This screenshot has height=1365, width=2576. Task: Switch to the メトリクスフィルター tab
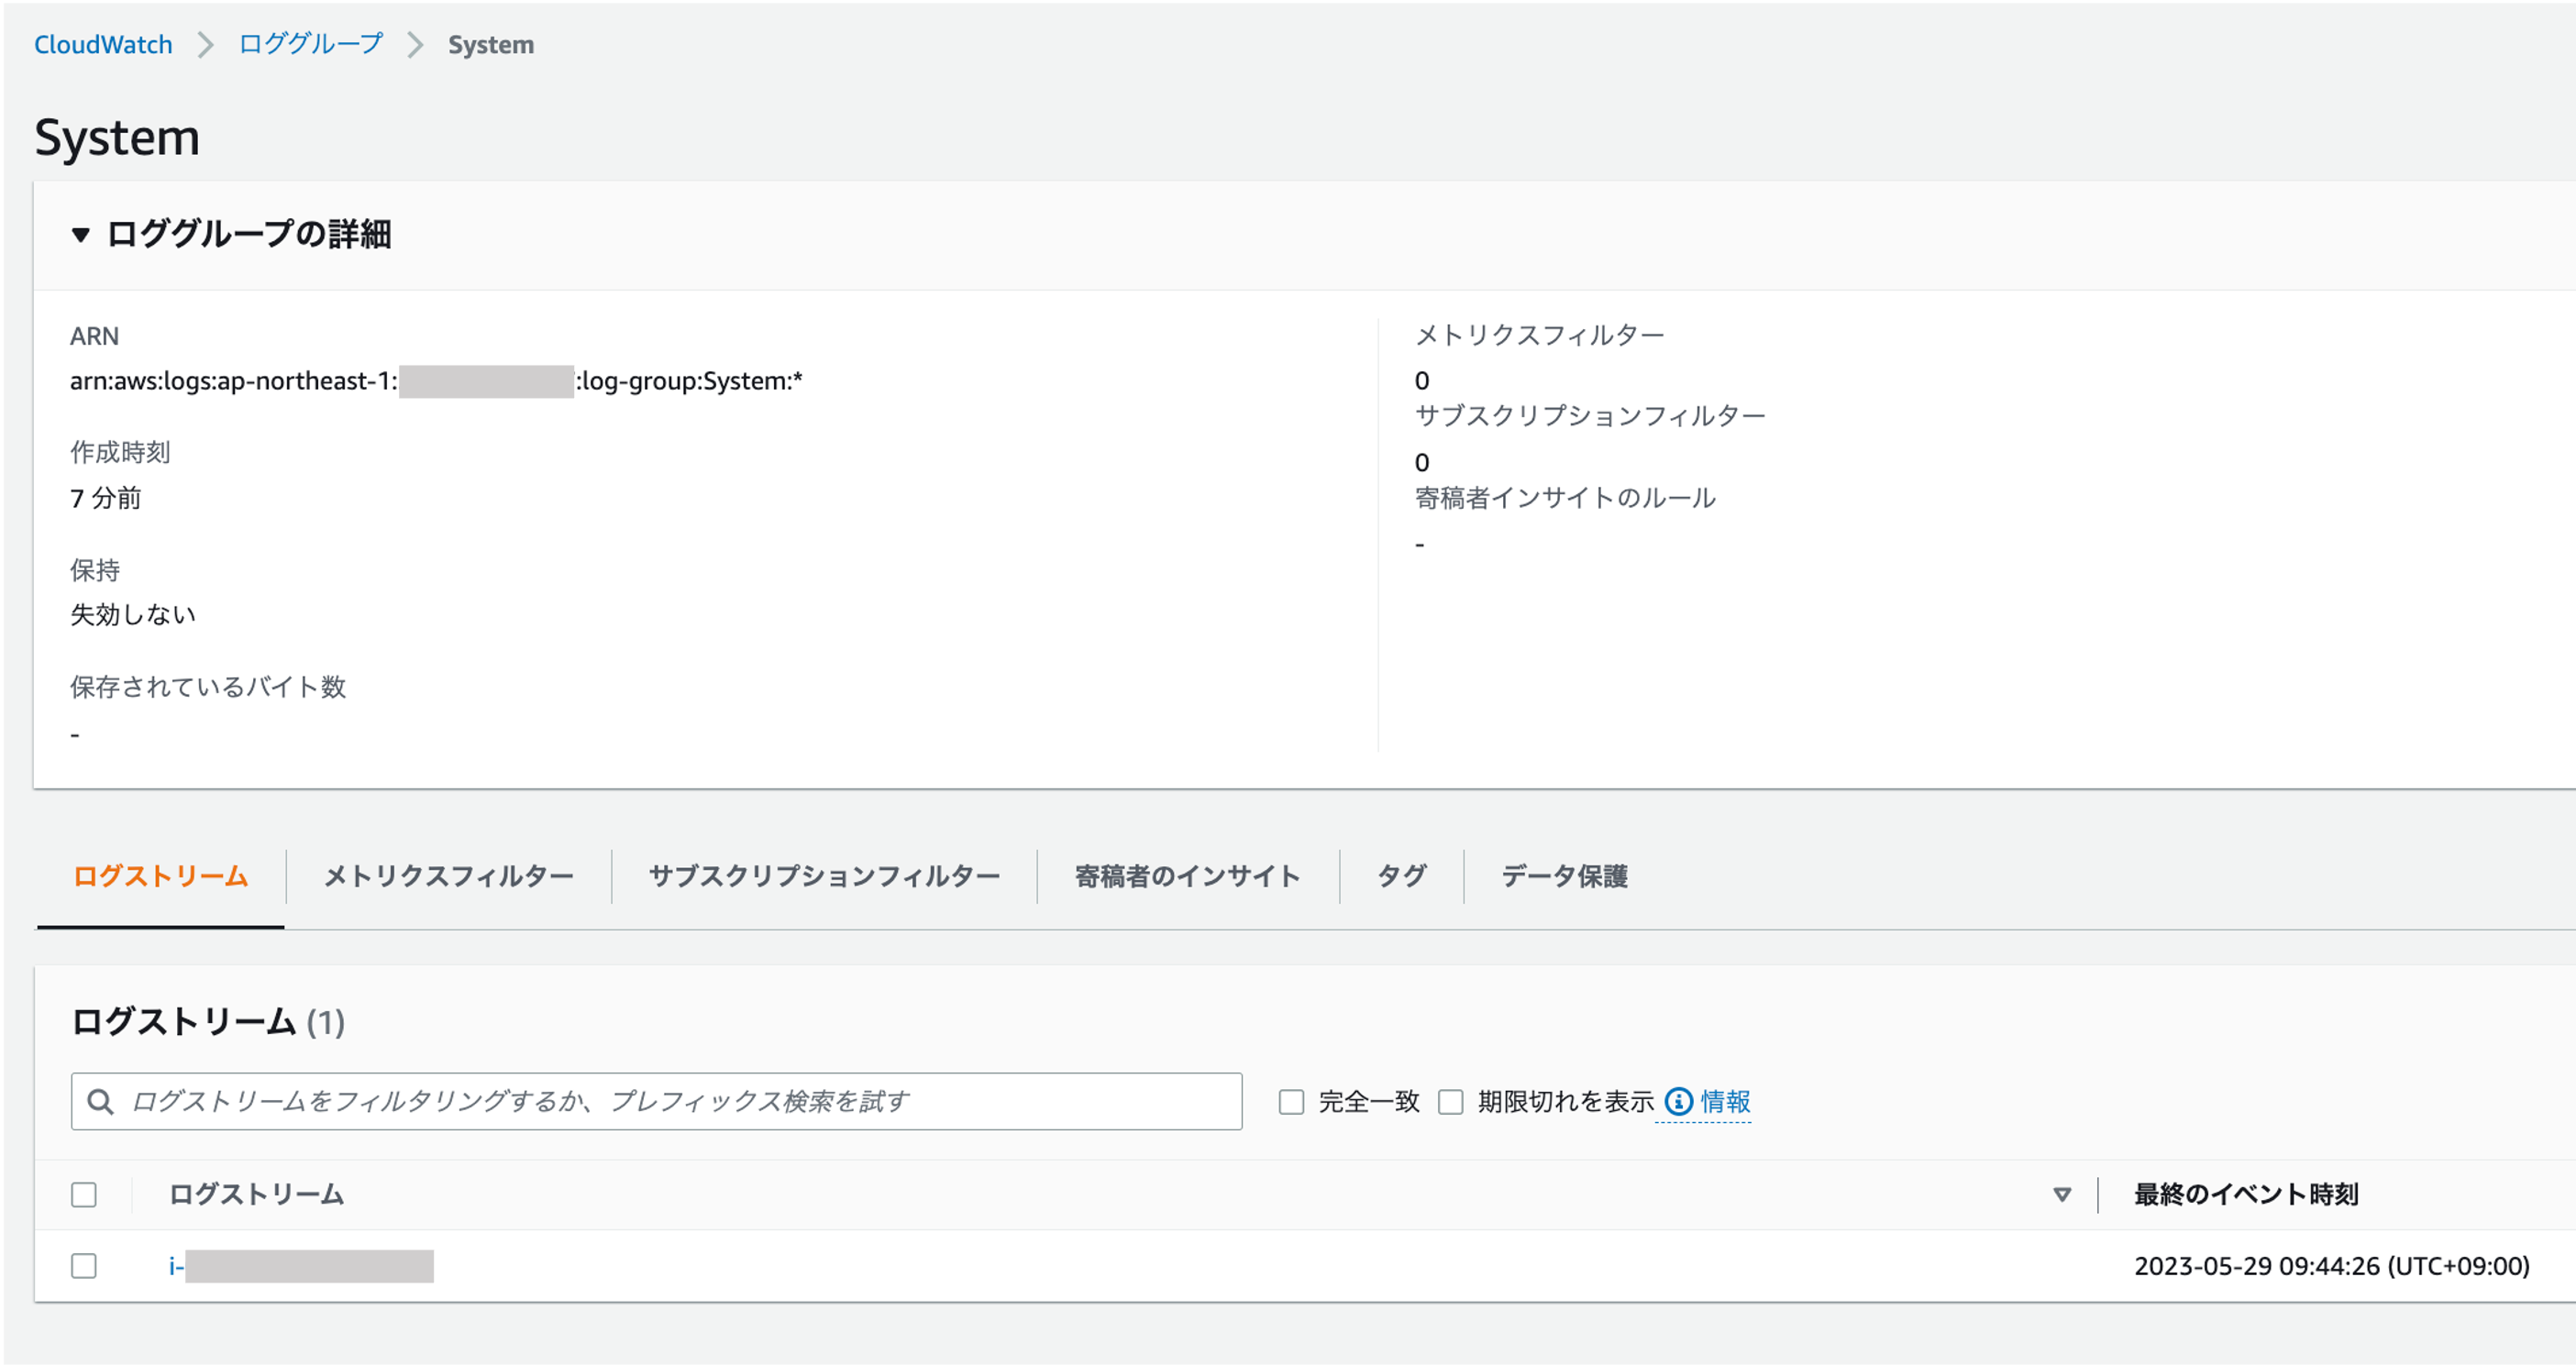448,876
